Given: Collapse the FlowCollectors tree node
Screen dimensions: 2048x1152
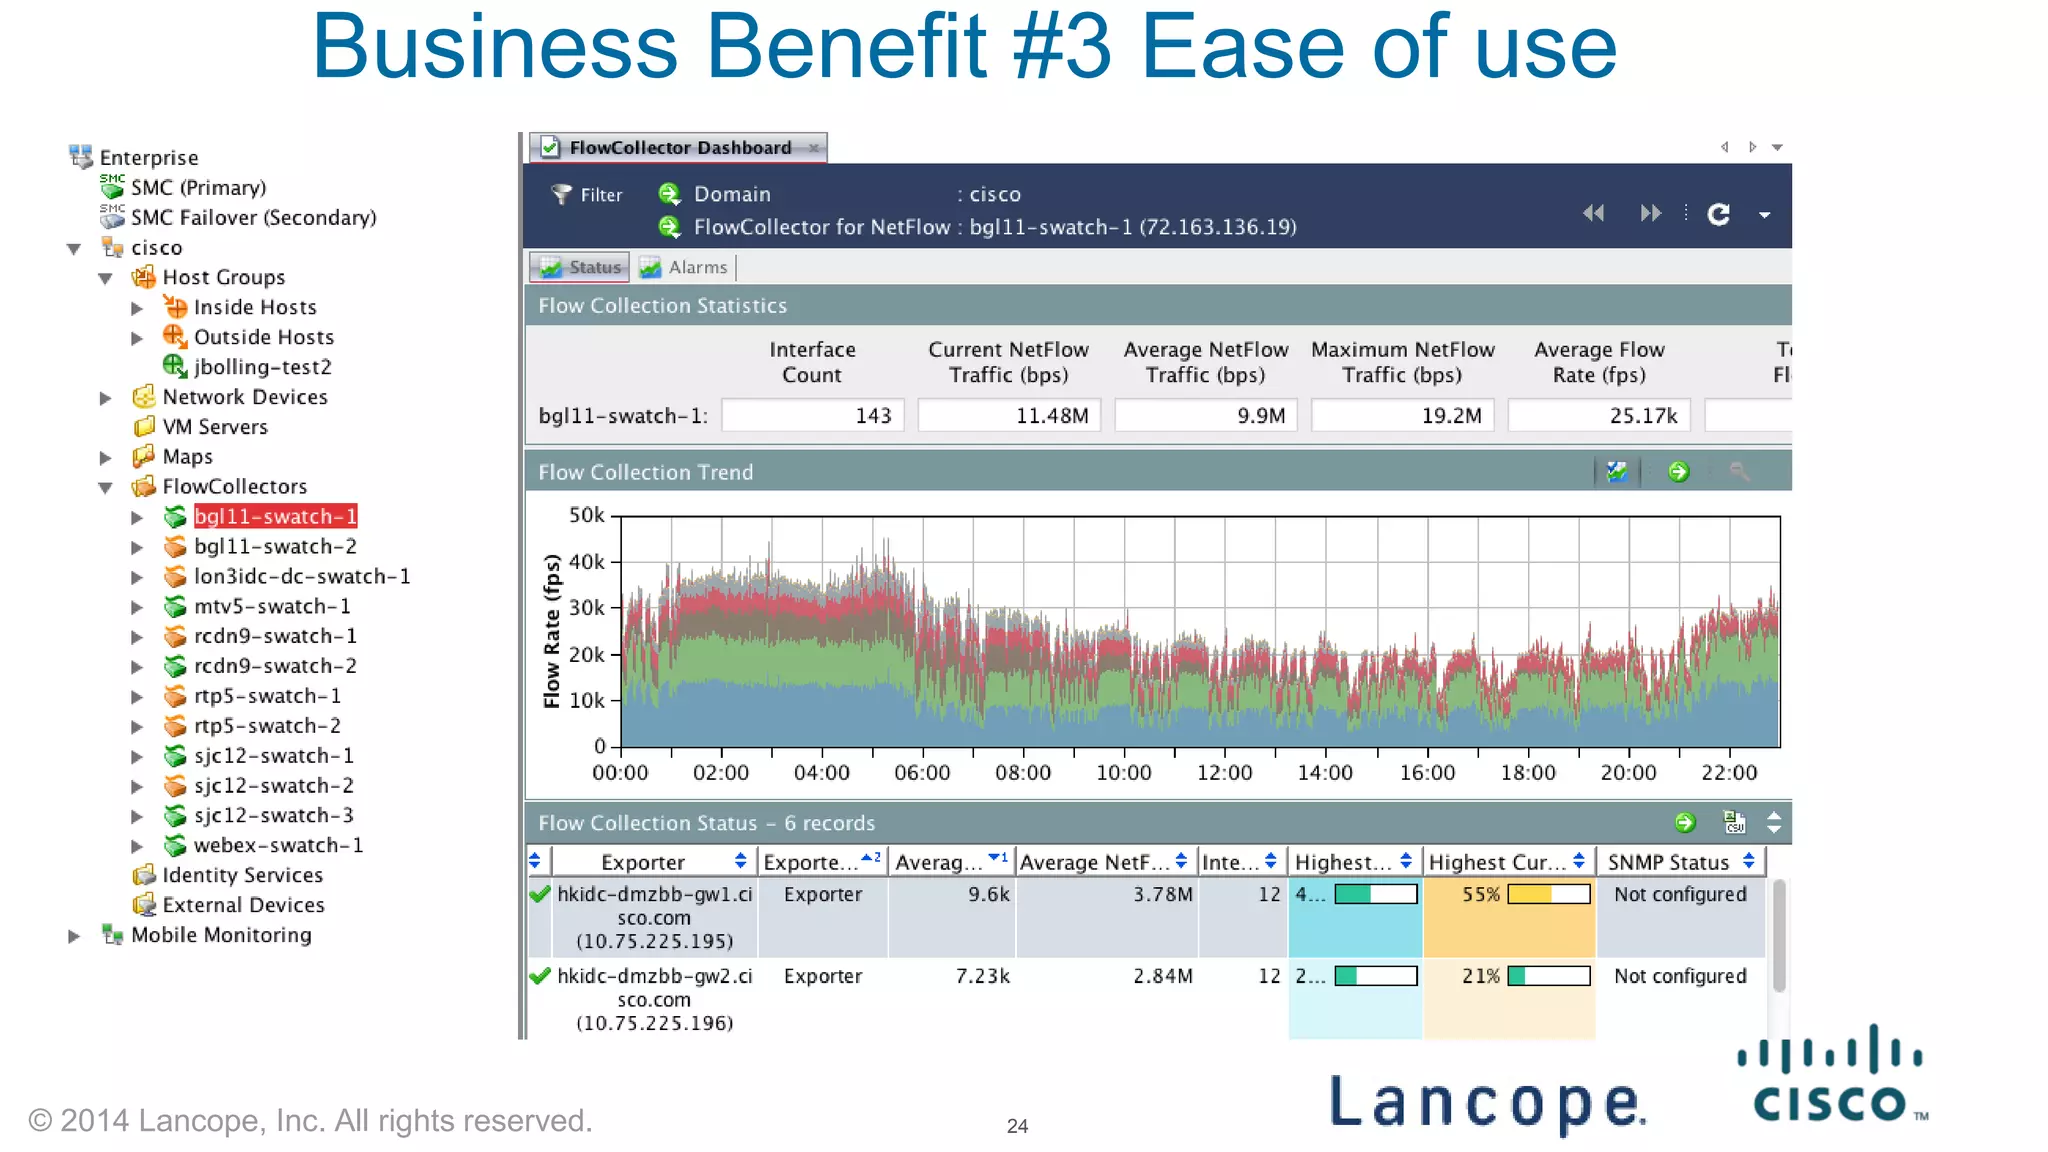Looking at the screenshot, I should tap(105, 488).
